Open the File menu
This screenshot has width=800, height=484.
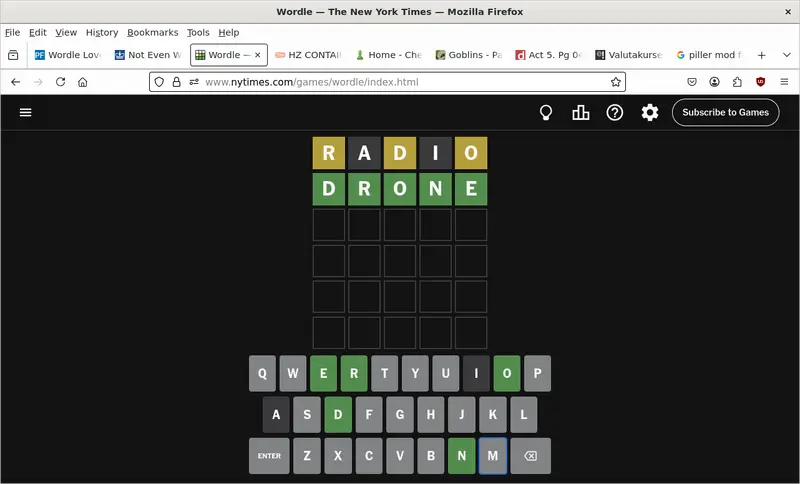point(12,32)
